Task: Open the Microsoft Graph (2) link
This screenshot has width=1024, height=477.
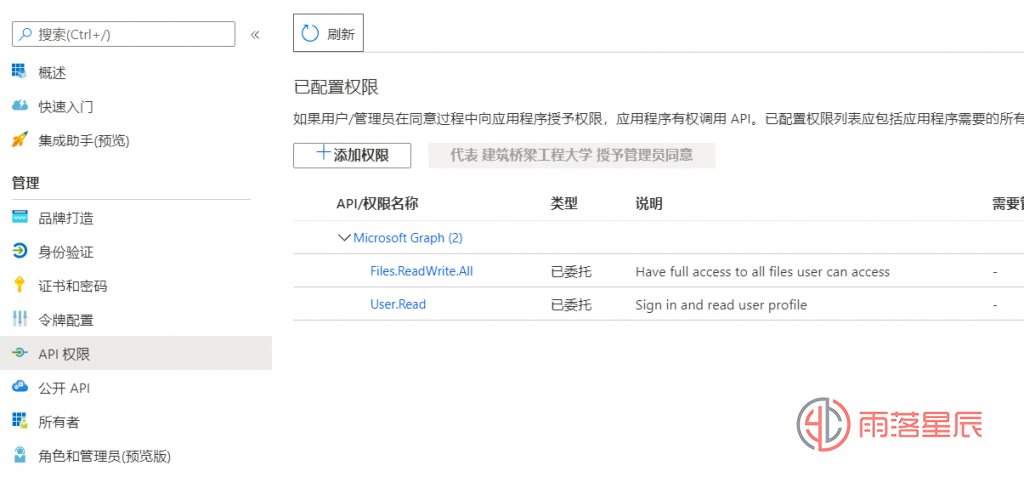Action: point(408,238)
